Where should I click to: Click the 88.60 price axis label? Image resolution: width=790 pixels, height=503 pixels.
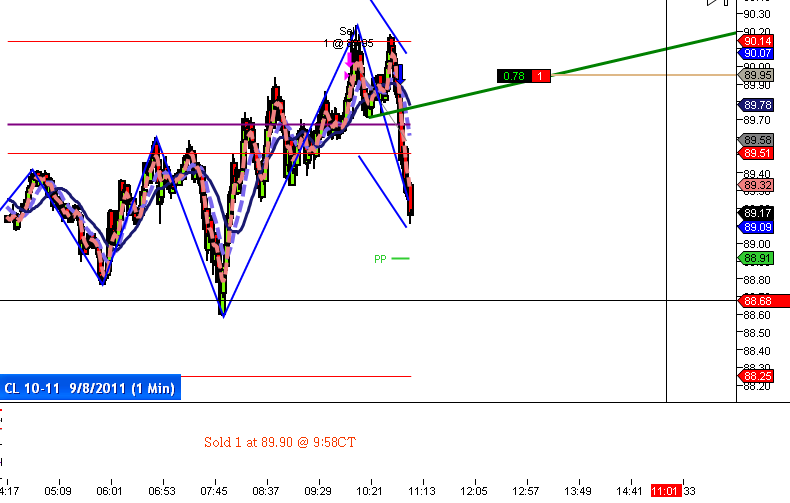(757, 316)
